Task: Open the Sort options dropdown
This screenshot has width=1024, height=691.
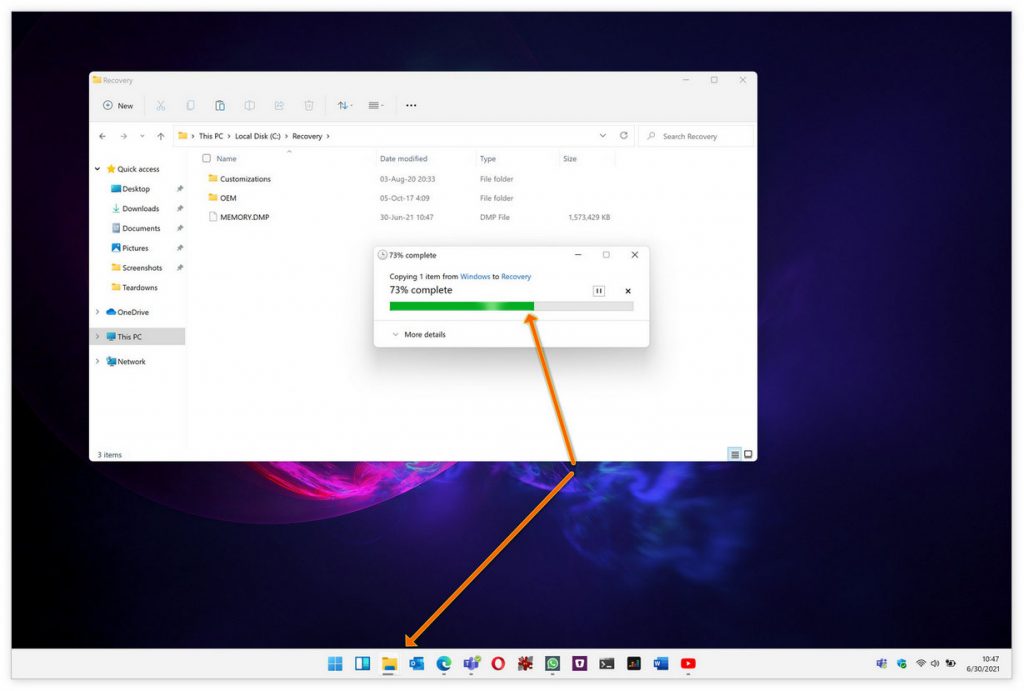Action: [x=345, y=105]
